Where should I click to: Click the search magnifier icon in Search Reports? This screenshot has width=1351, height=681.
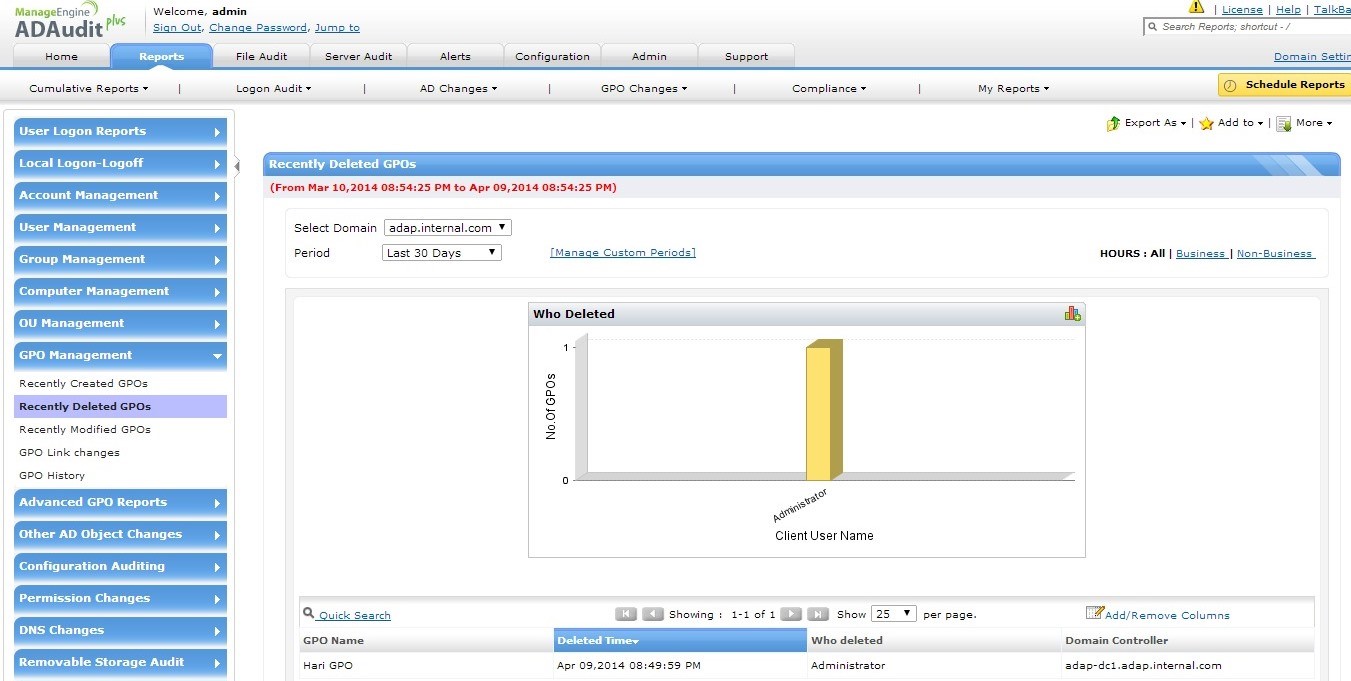pyautogui.click(x=1153, y=27)
